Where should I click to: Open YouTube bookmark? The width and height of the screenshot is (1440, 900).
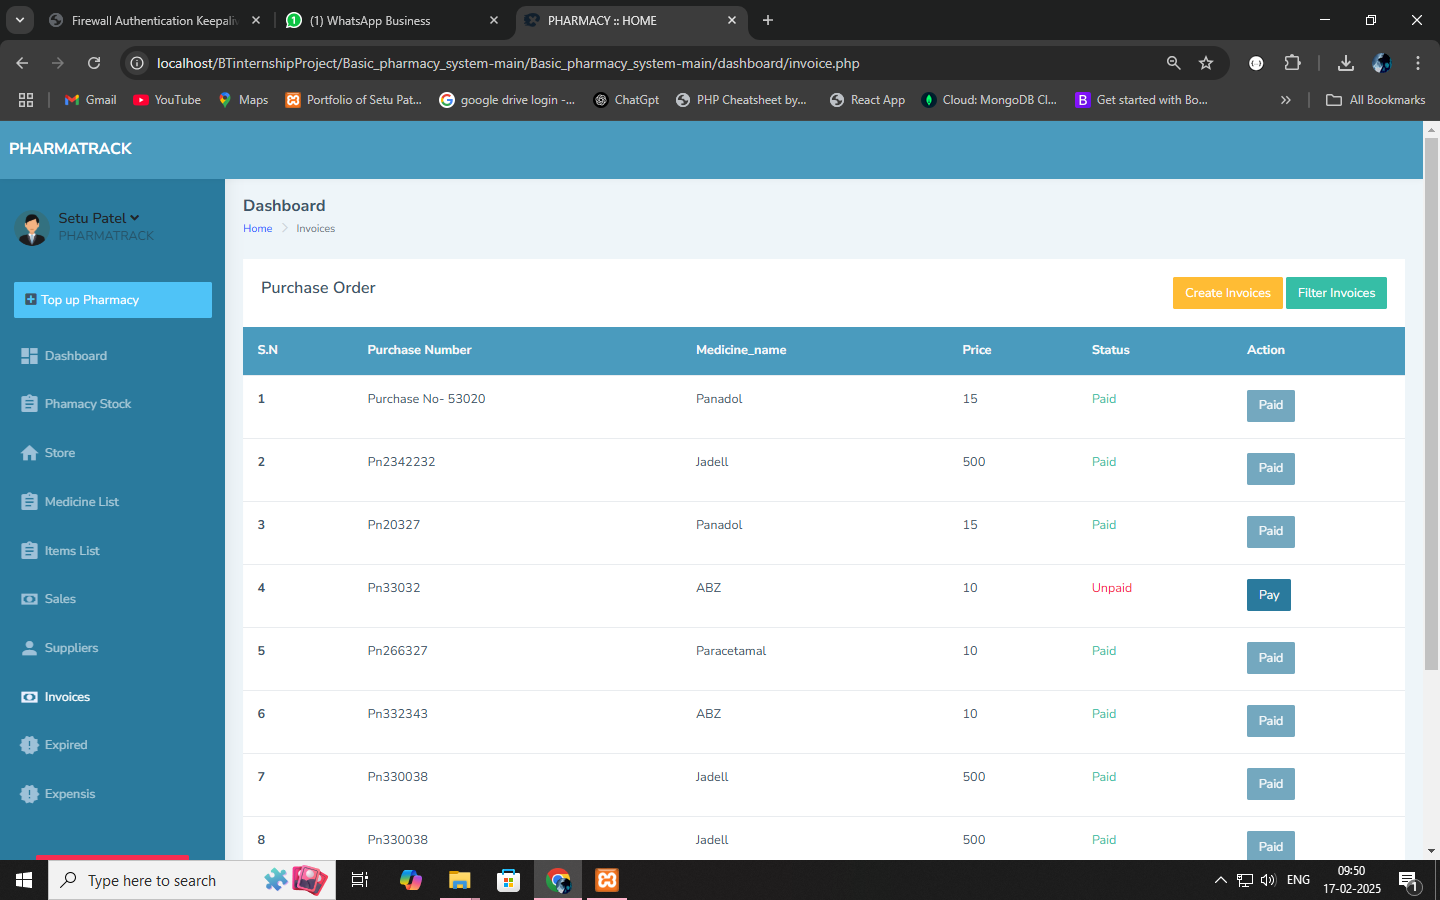pos(167,100)
